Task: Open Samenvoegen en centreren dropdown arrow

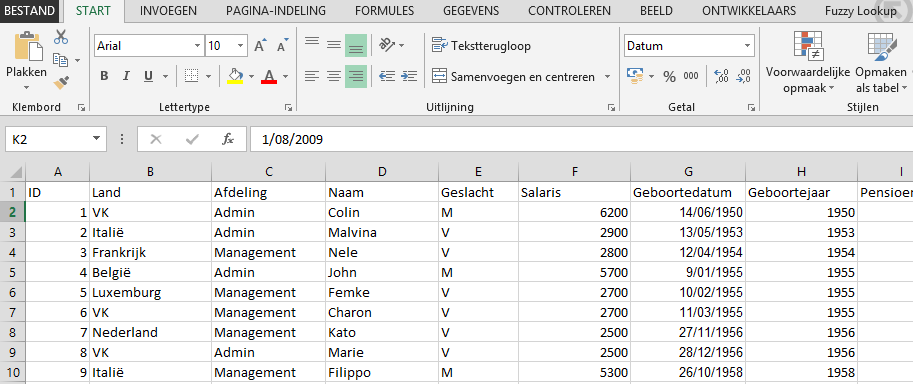Action: tap(607, 76)
